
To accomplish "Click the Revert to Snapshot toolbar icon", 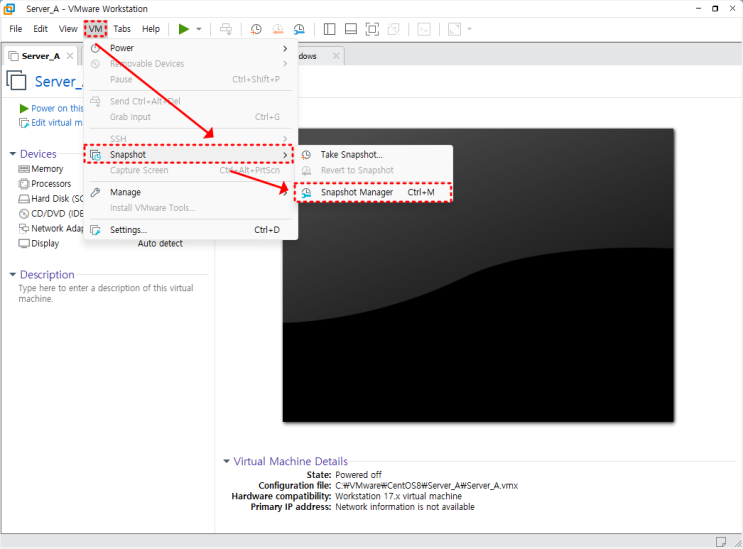I will [x=278, y=29].
